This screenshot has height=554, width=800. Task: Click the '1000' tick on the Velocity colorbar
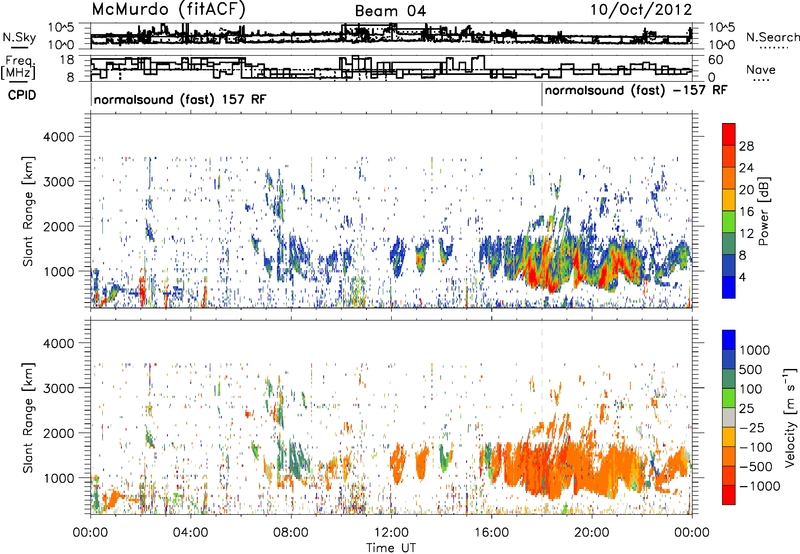click(754, 350)
